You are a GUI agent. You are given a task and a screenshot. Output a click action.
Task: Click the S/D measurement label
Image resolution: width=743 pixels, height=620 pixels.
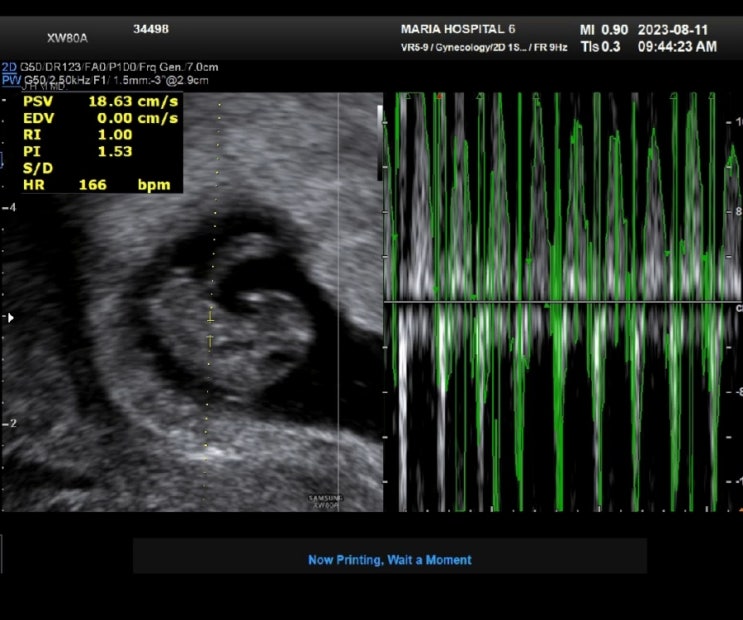38,168
